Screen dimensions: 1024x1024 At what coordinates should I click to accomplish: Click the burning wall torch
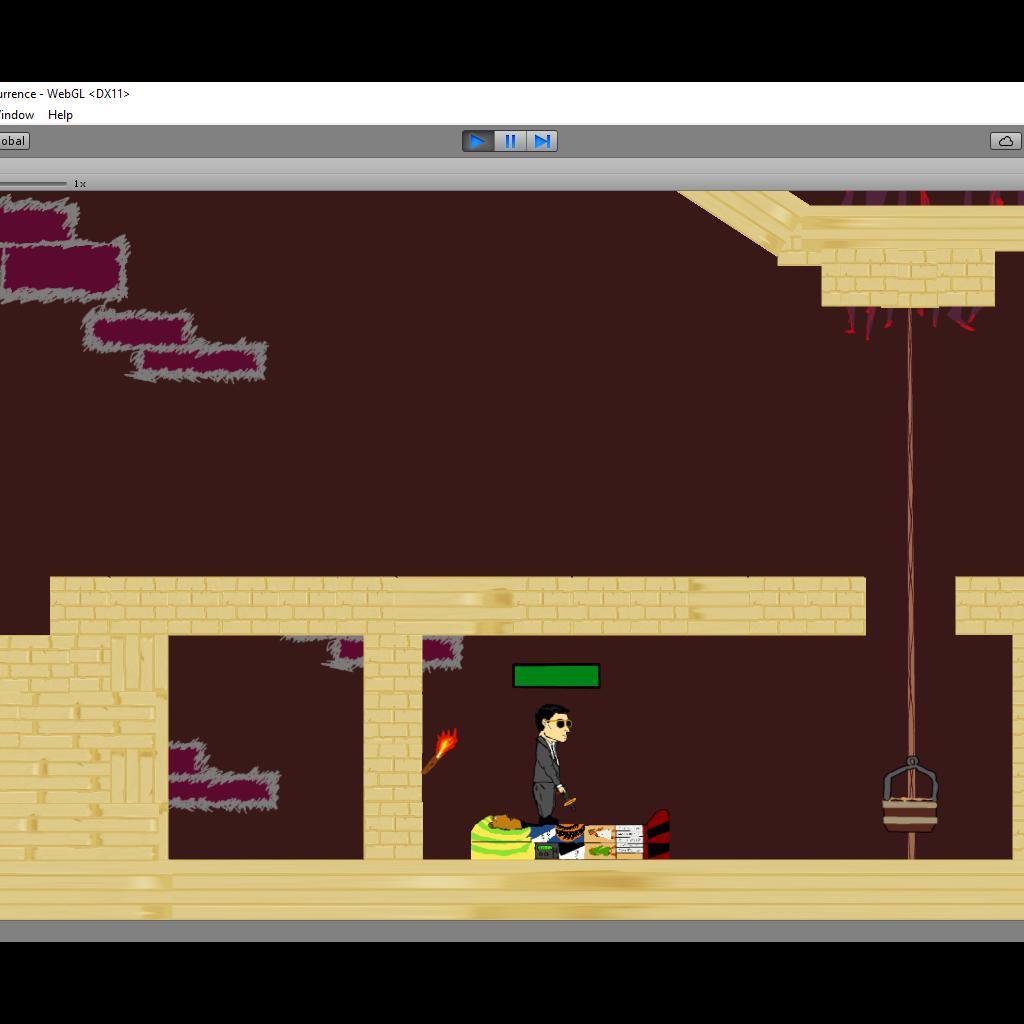(440, 752)
